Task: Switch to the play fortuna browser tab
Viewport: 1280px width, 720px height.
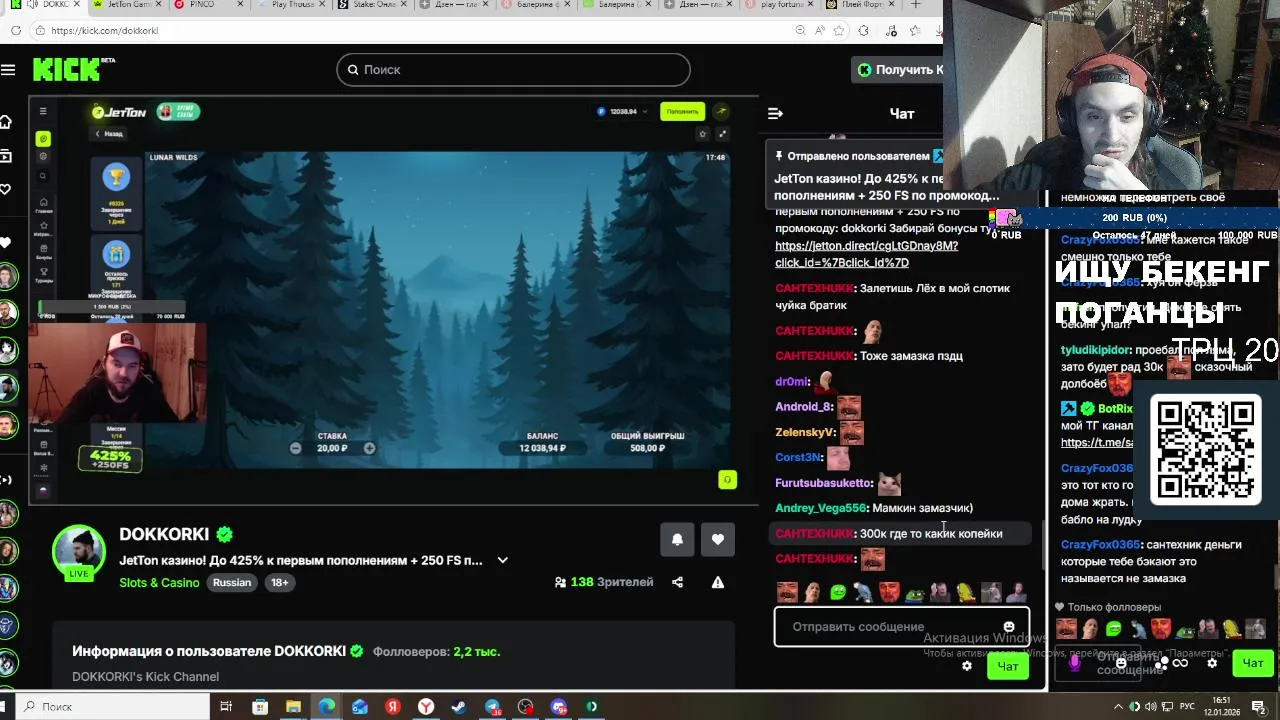Action: point(780,5)
